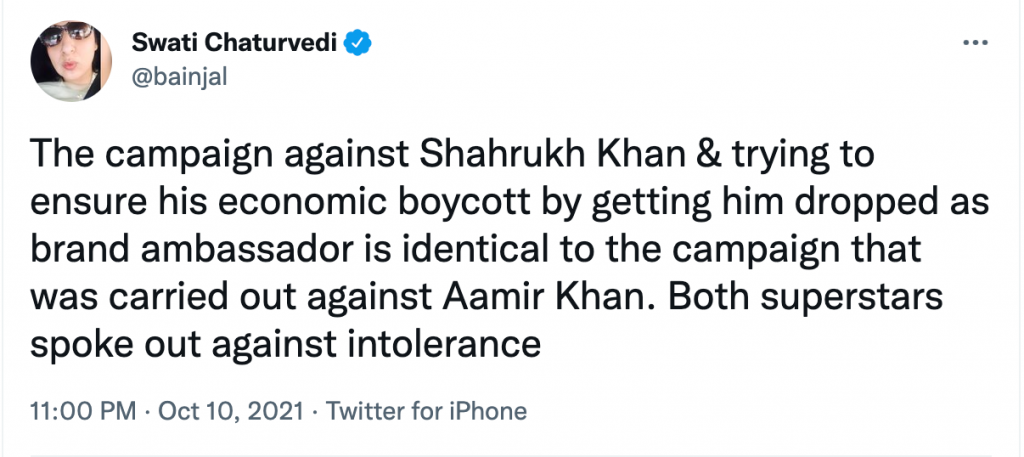Open the Twitter for iPhone source link

pyautogui.click(x=426, y=411)
